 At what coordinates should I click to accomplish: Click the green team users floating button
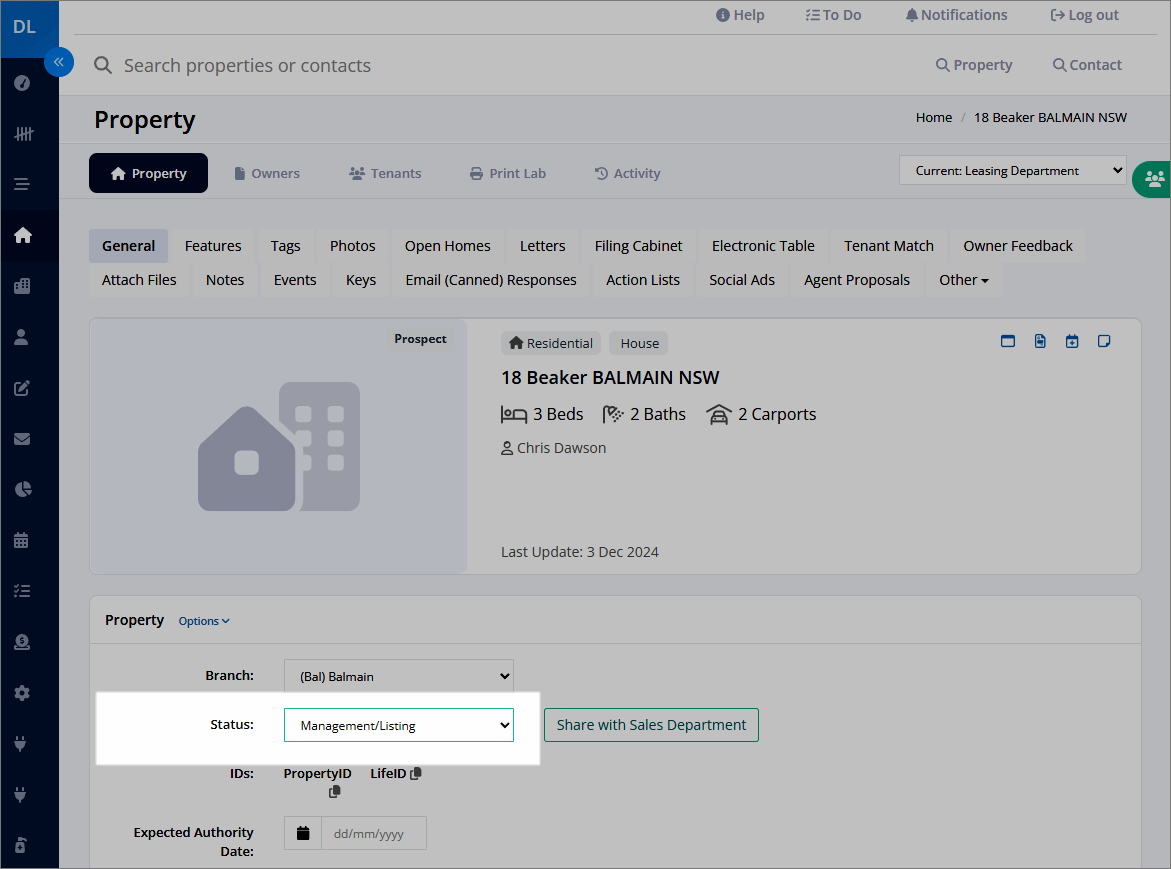pyautogui.click(x=1153, y=179)
